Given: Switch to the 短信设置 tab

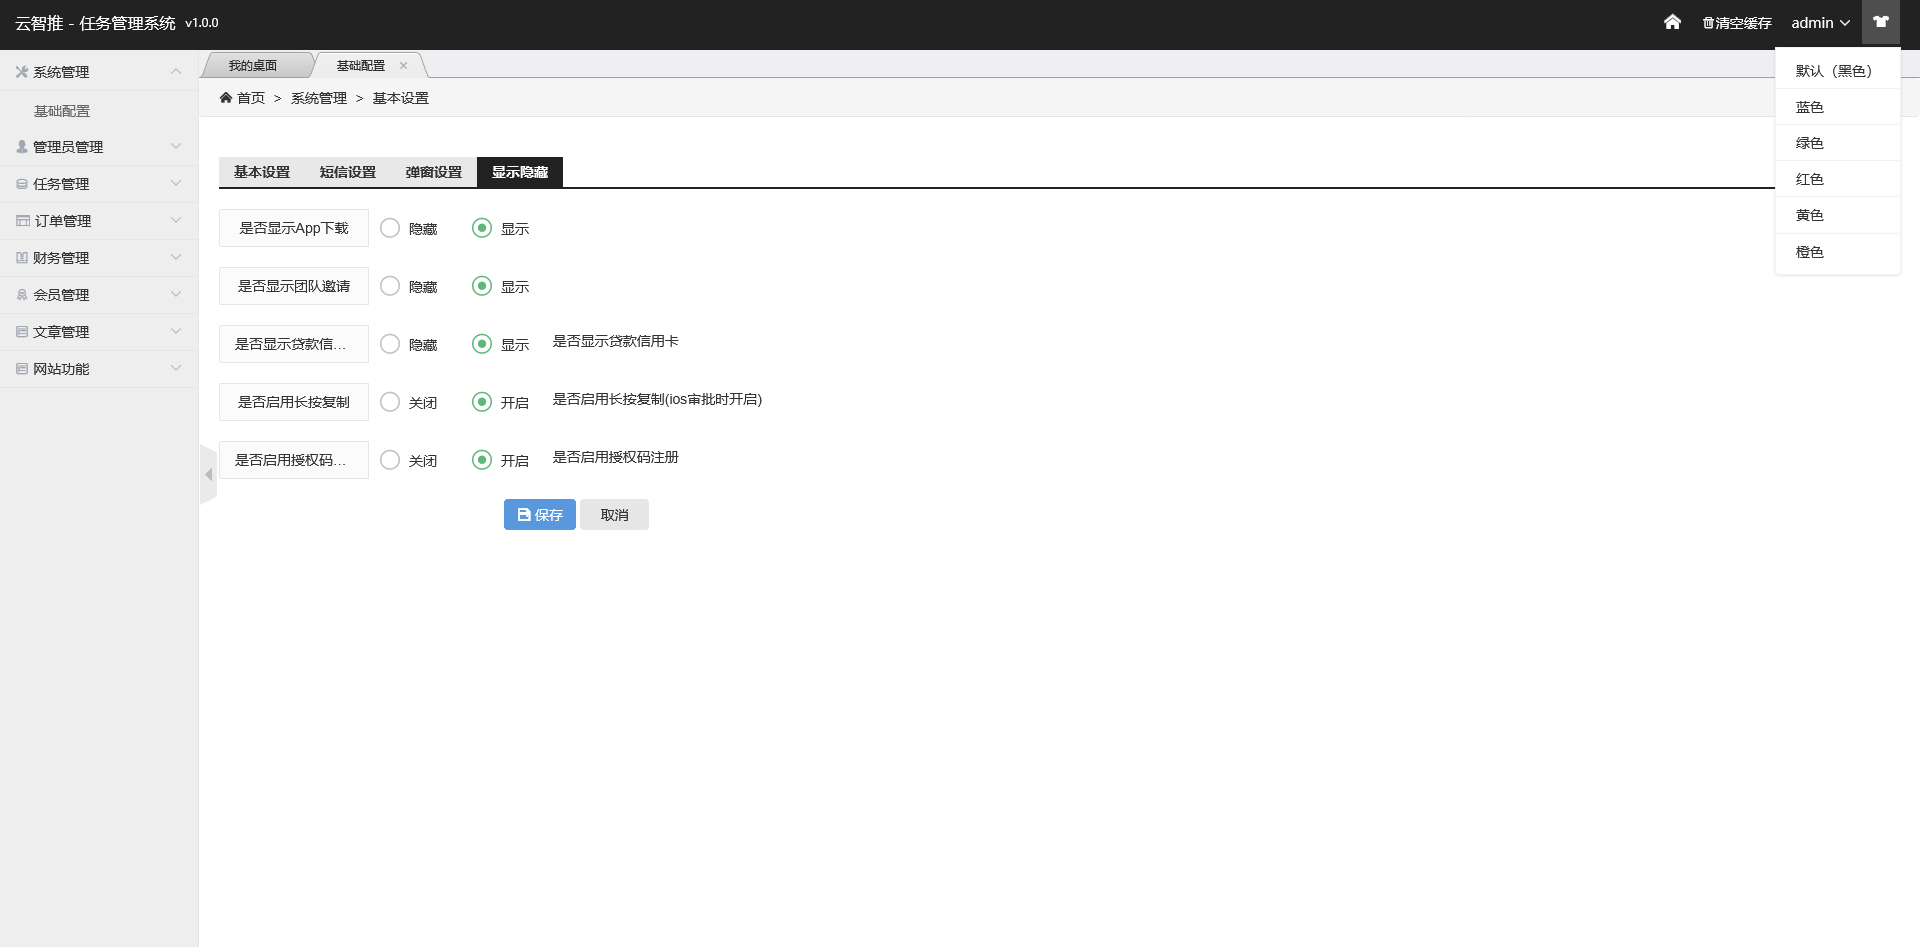Looking at the screenshot, I should (347, 172).
